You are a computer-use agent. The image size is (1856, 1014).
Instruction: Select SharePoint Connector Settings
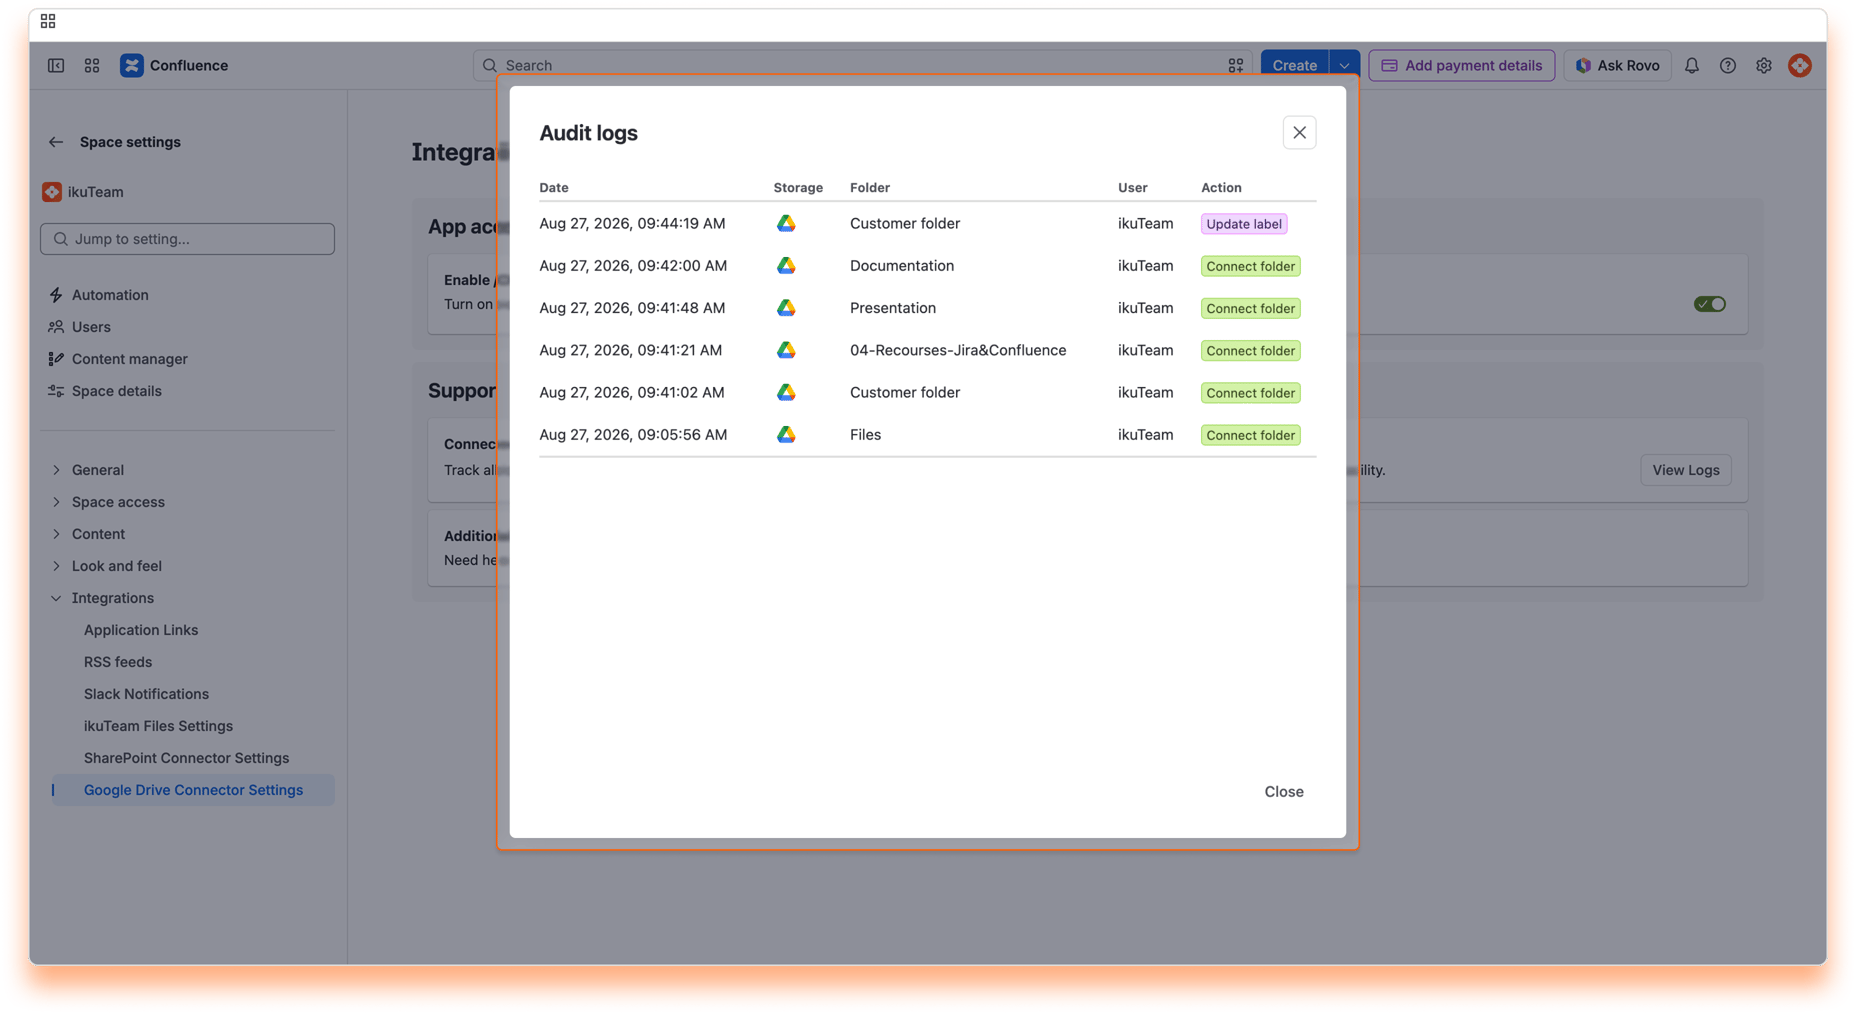[186, 758]
